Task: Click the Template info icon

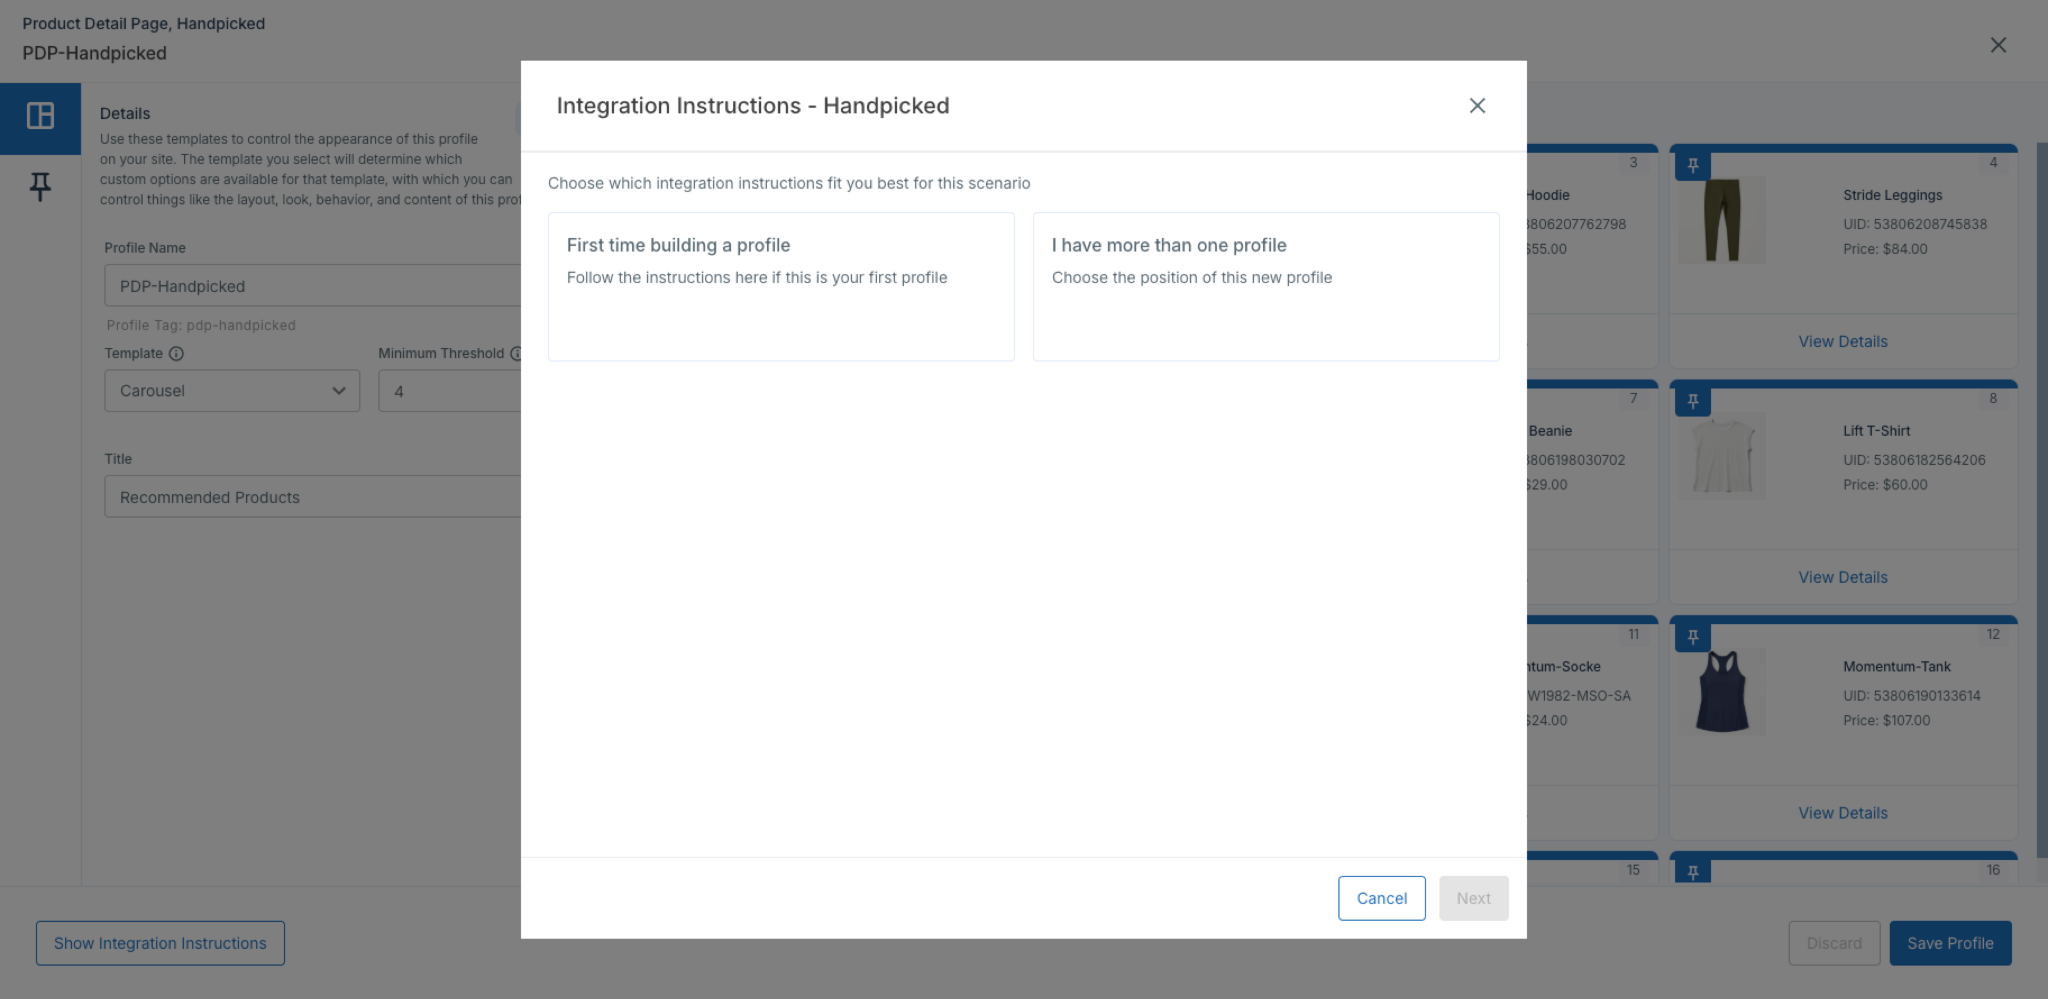Action: click(176, 354)
